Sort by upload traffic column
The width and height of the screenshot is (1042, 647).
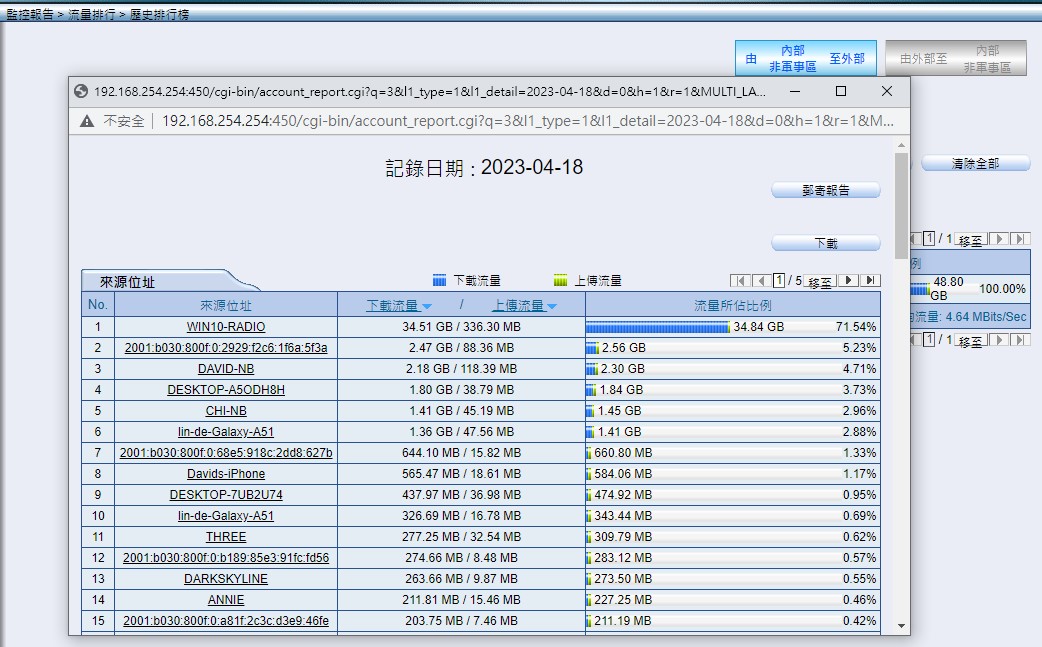pos(523,305)
